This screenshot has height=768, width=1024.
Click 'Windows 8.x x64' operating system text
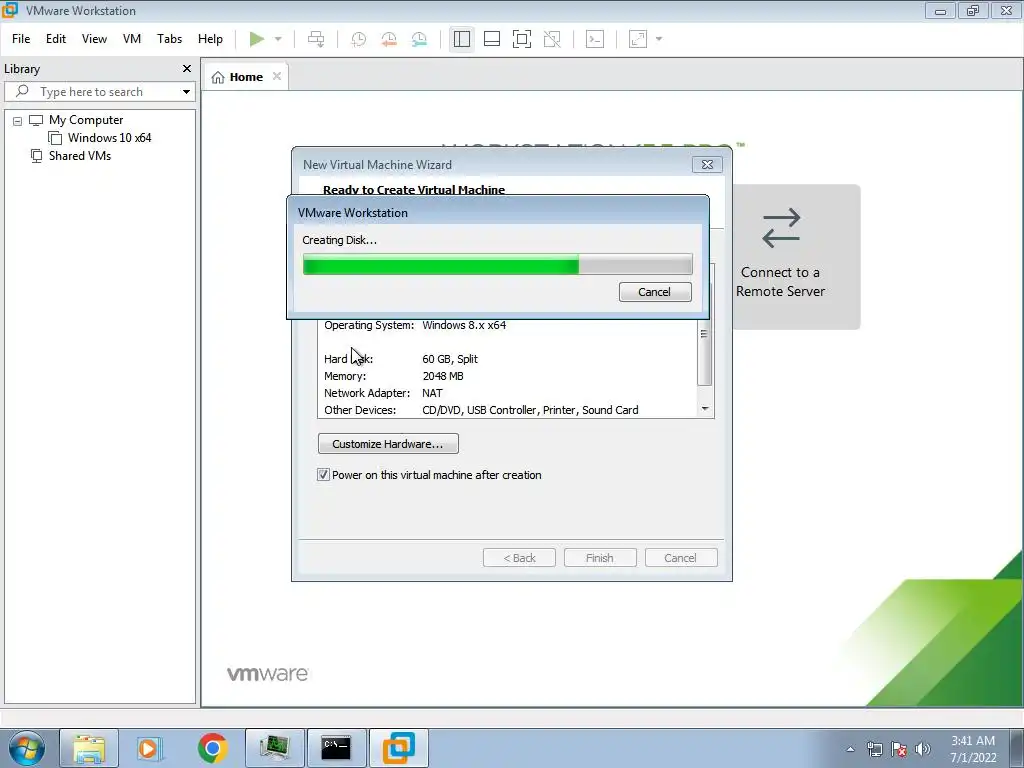(464, 325)
